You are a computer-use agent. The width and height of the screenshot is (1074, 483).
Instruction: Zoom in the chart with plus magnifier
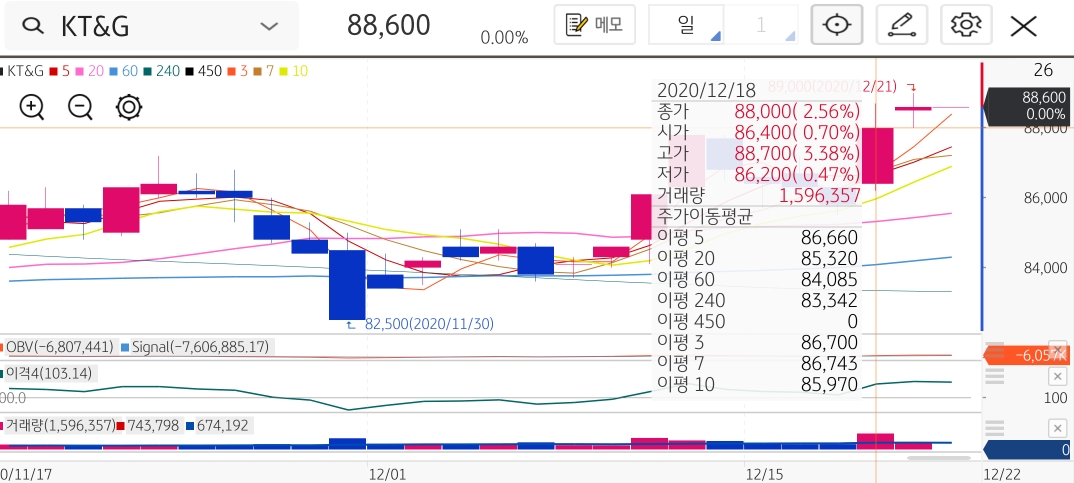coord(32,108)
